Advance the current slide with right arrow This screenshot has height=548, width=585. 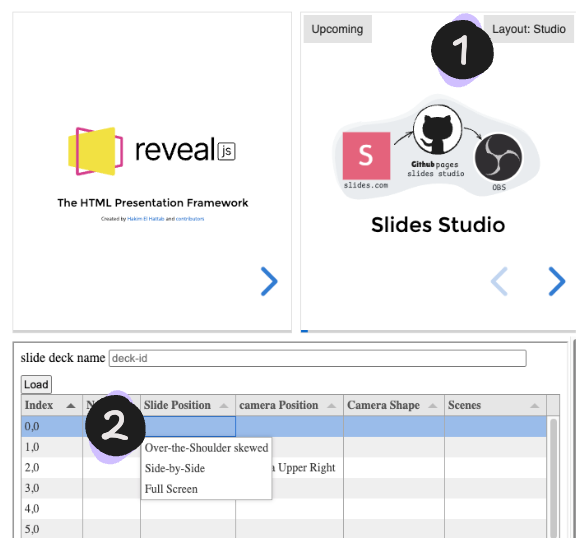(269, 281)
